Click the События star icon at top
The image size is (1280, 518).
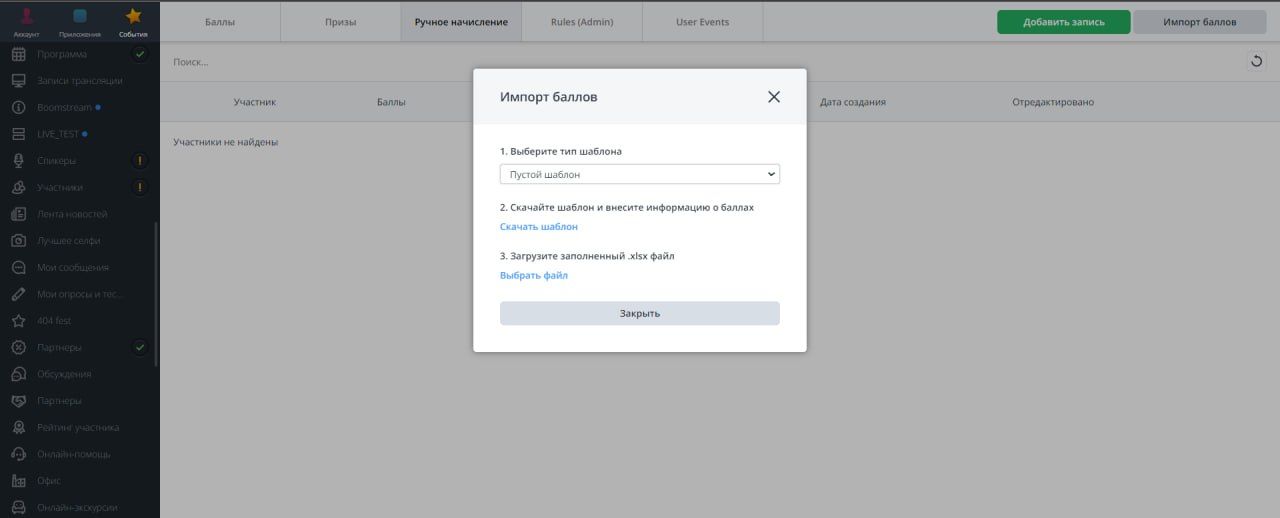(x=133, y=16)
